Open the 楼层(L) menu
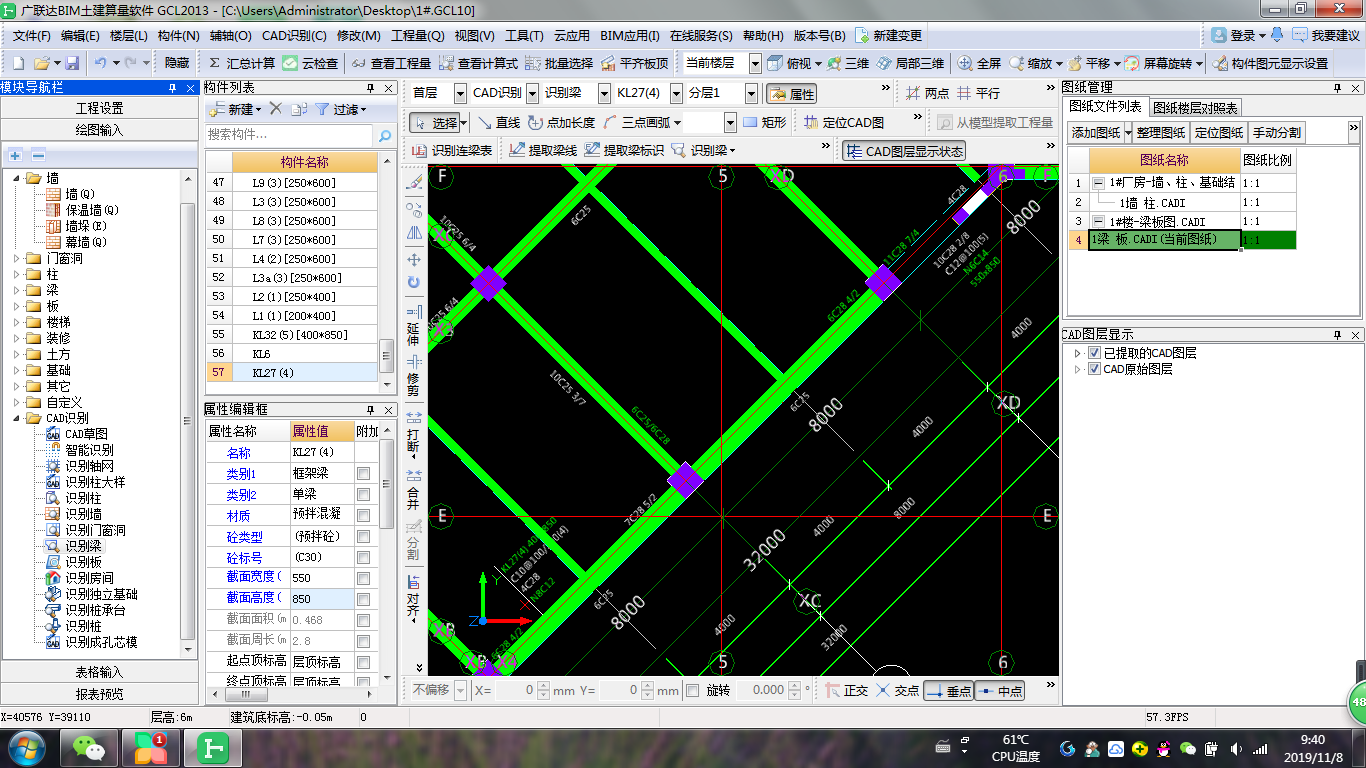Image resolution: width=1366 pixels, height=768 pixels. [x=128, y=35]
